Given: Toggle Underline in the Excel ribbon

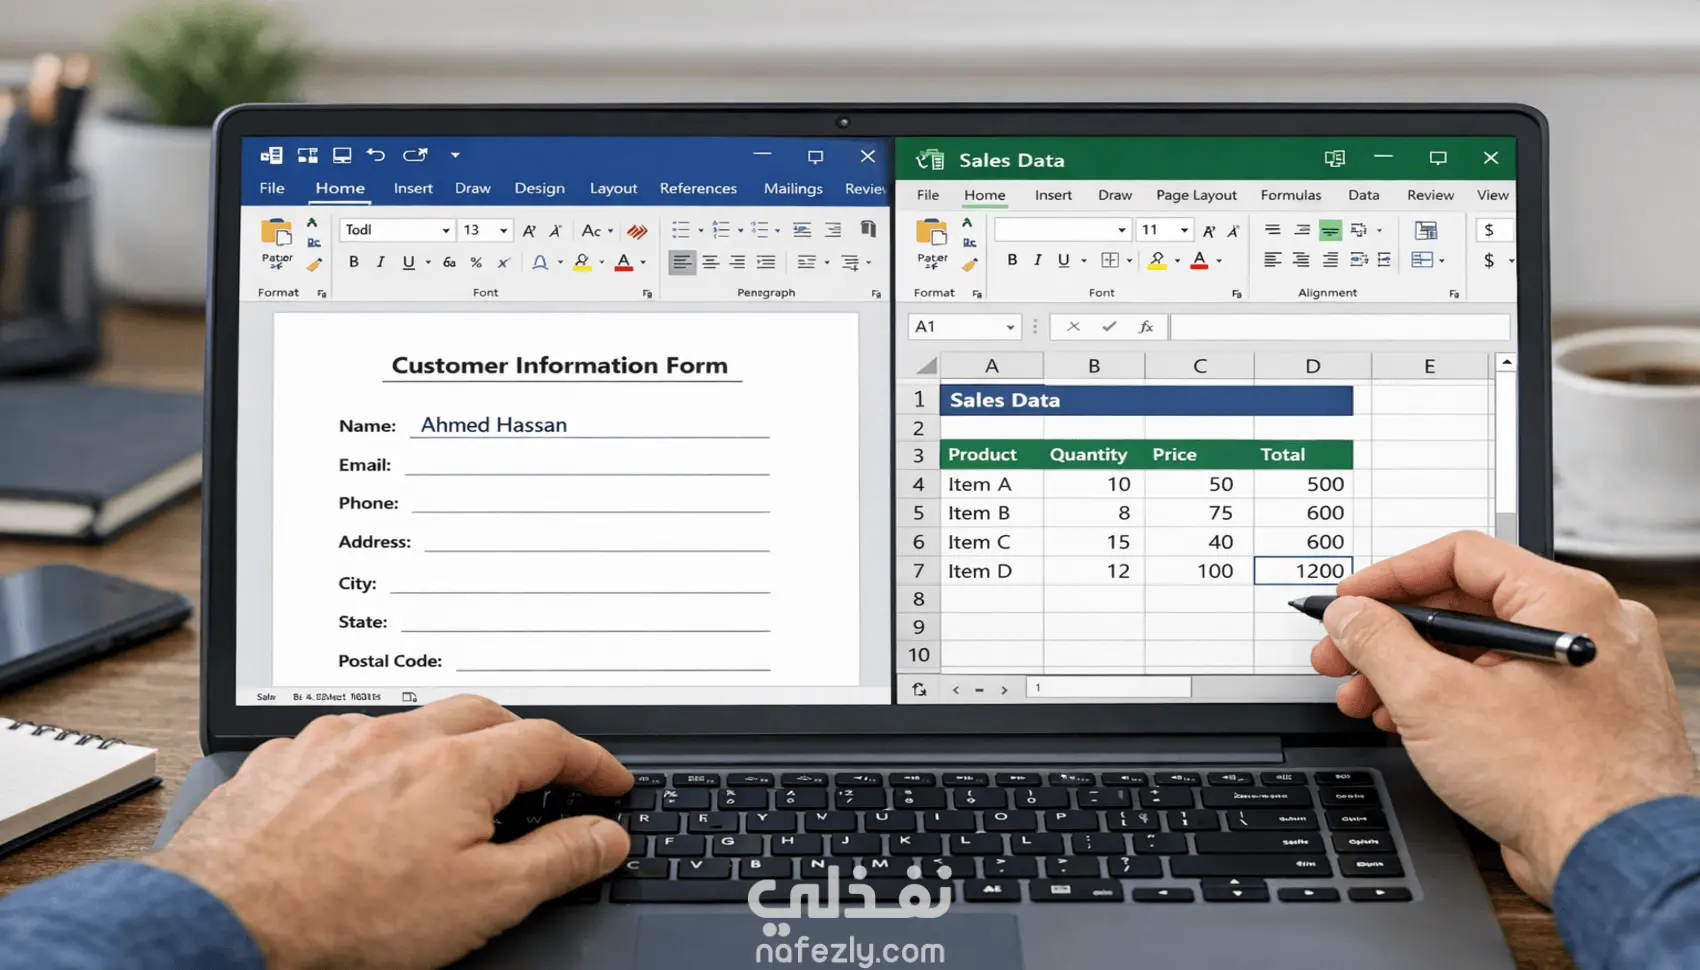Looking at the screenshot, I should (x=1064, y=260).
